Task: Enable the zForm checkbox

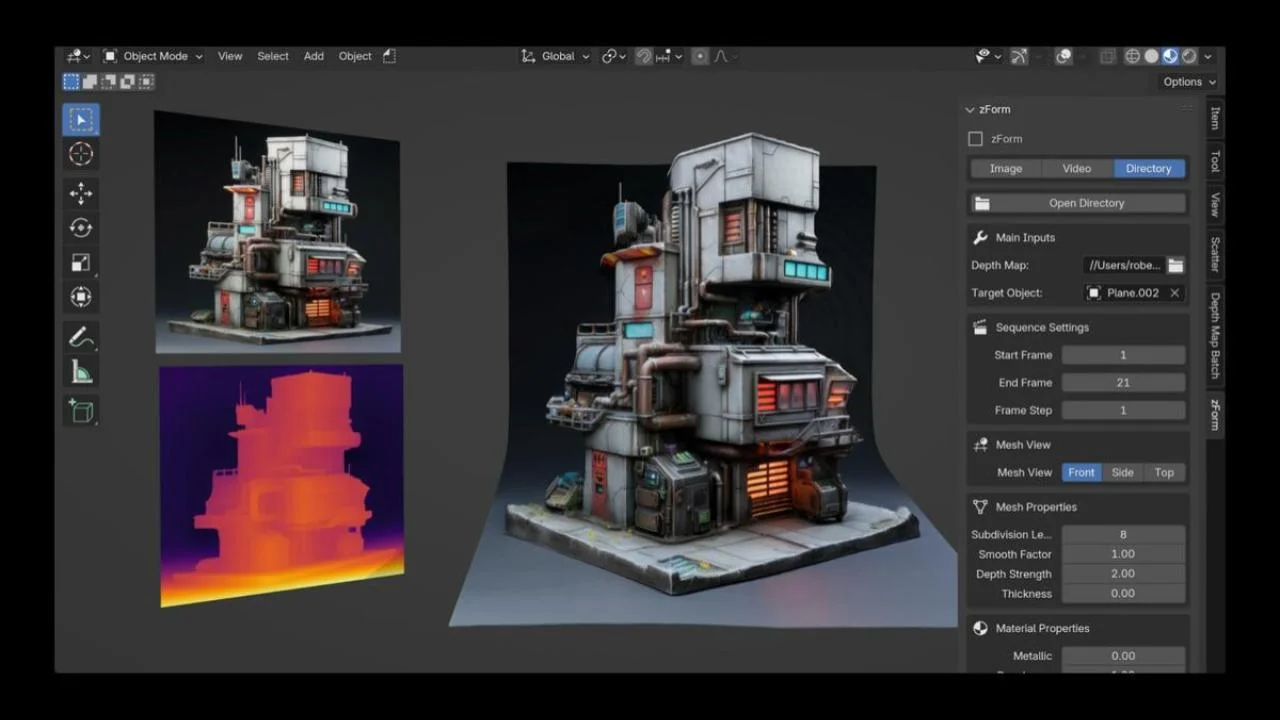Action: tap(976, 139)
